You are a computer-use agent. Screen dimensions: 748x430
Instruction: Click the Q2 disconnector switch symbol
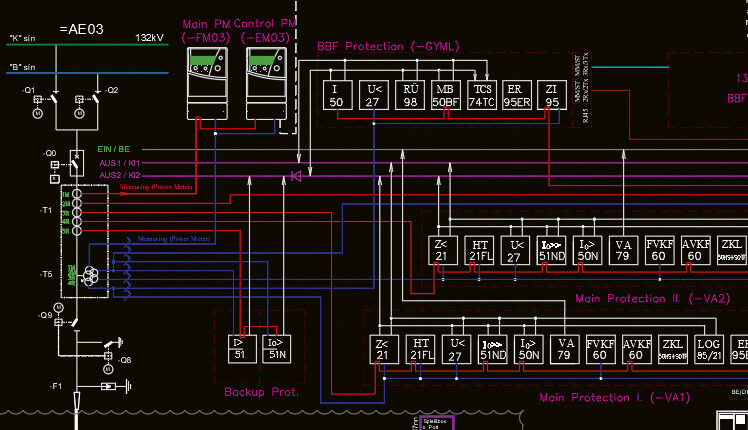tap(97, 100)
